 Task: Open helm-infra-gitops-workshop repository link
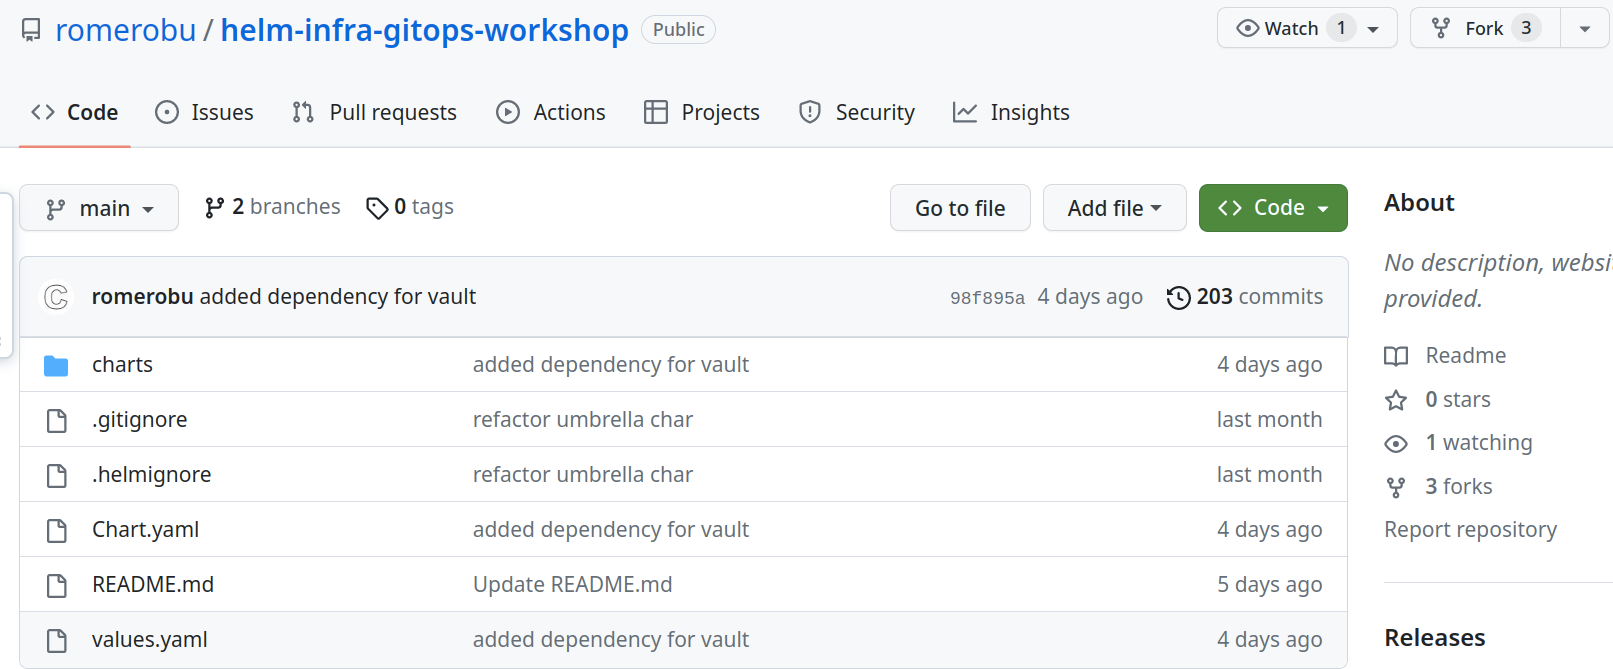click(424, 30)
